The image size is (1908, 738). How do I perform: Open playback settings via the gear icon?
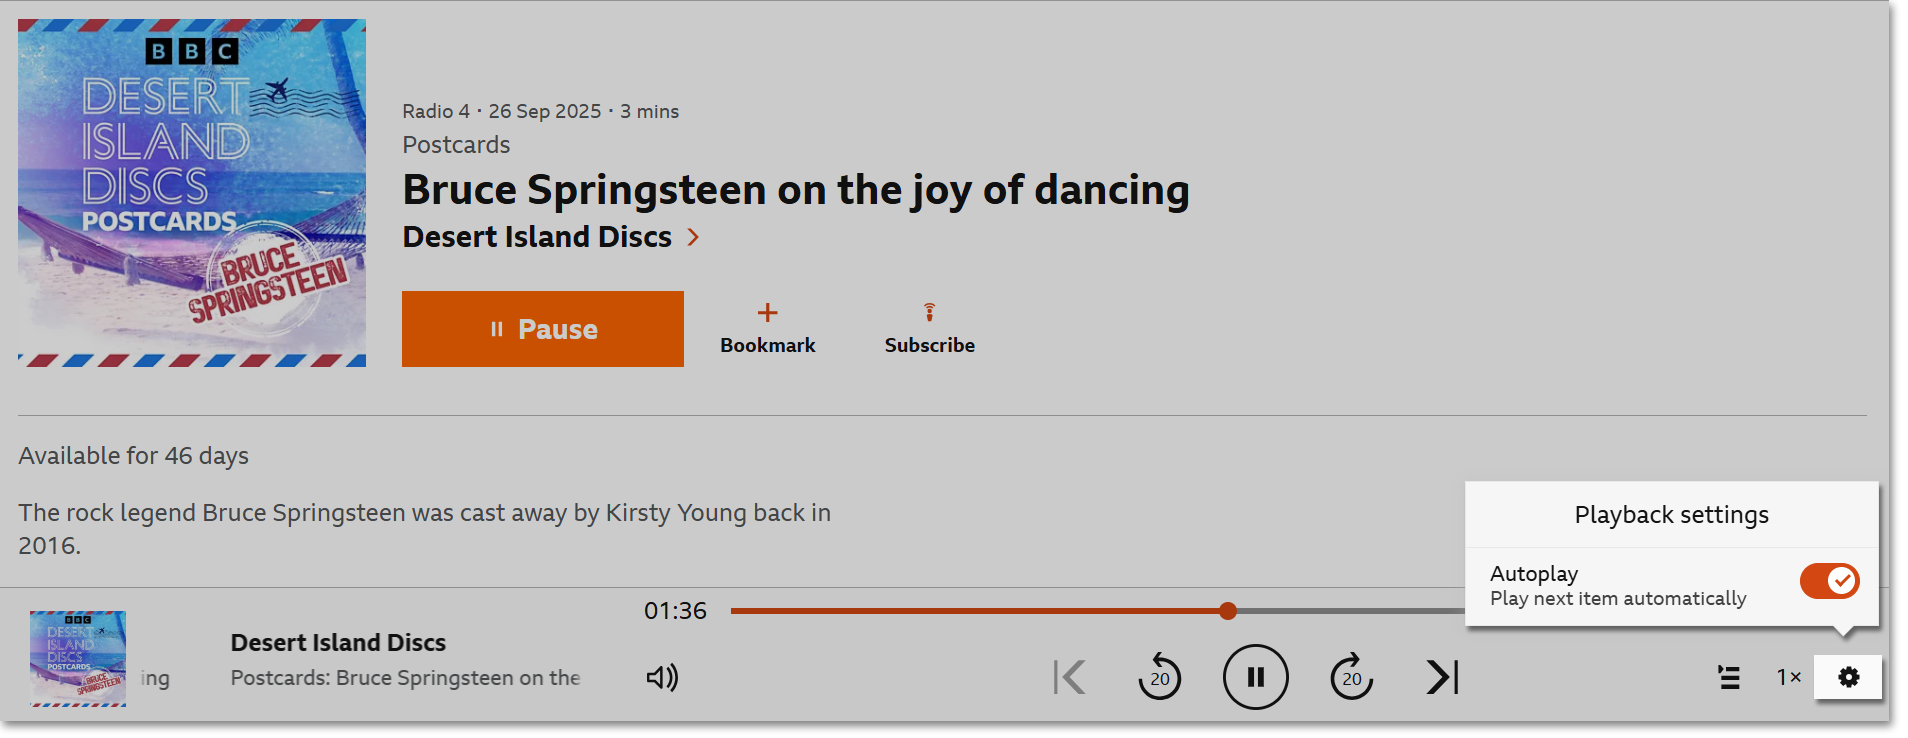pyautogui.click(x=1847, y=677)
